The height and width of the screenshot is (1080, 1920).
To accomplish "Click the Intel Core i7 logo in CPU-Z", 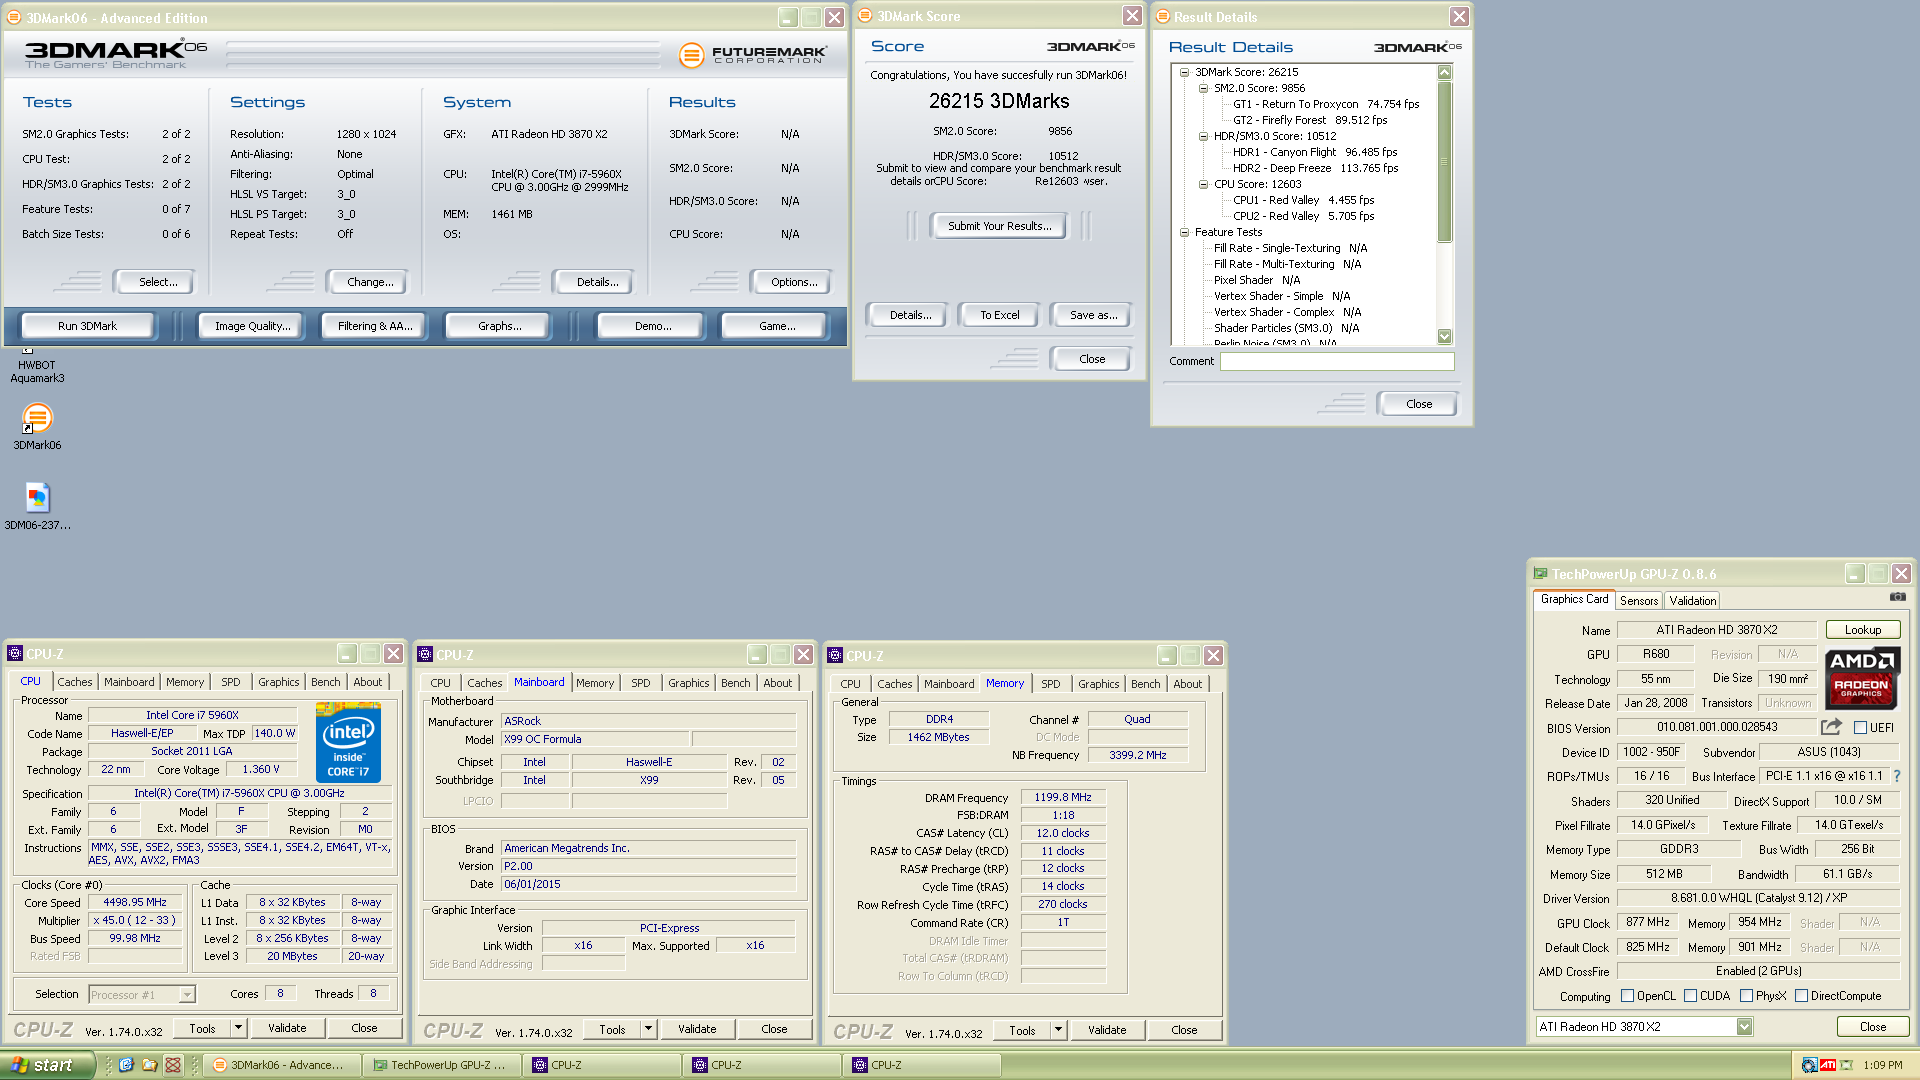I will (348, 743).
